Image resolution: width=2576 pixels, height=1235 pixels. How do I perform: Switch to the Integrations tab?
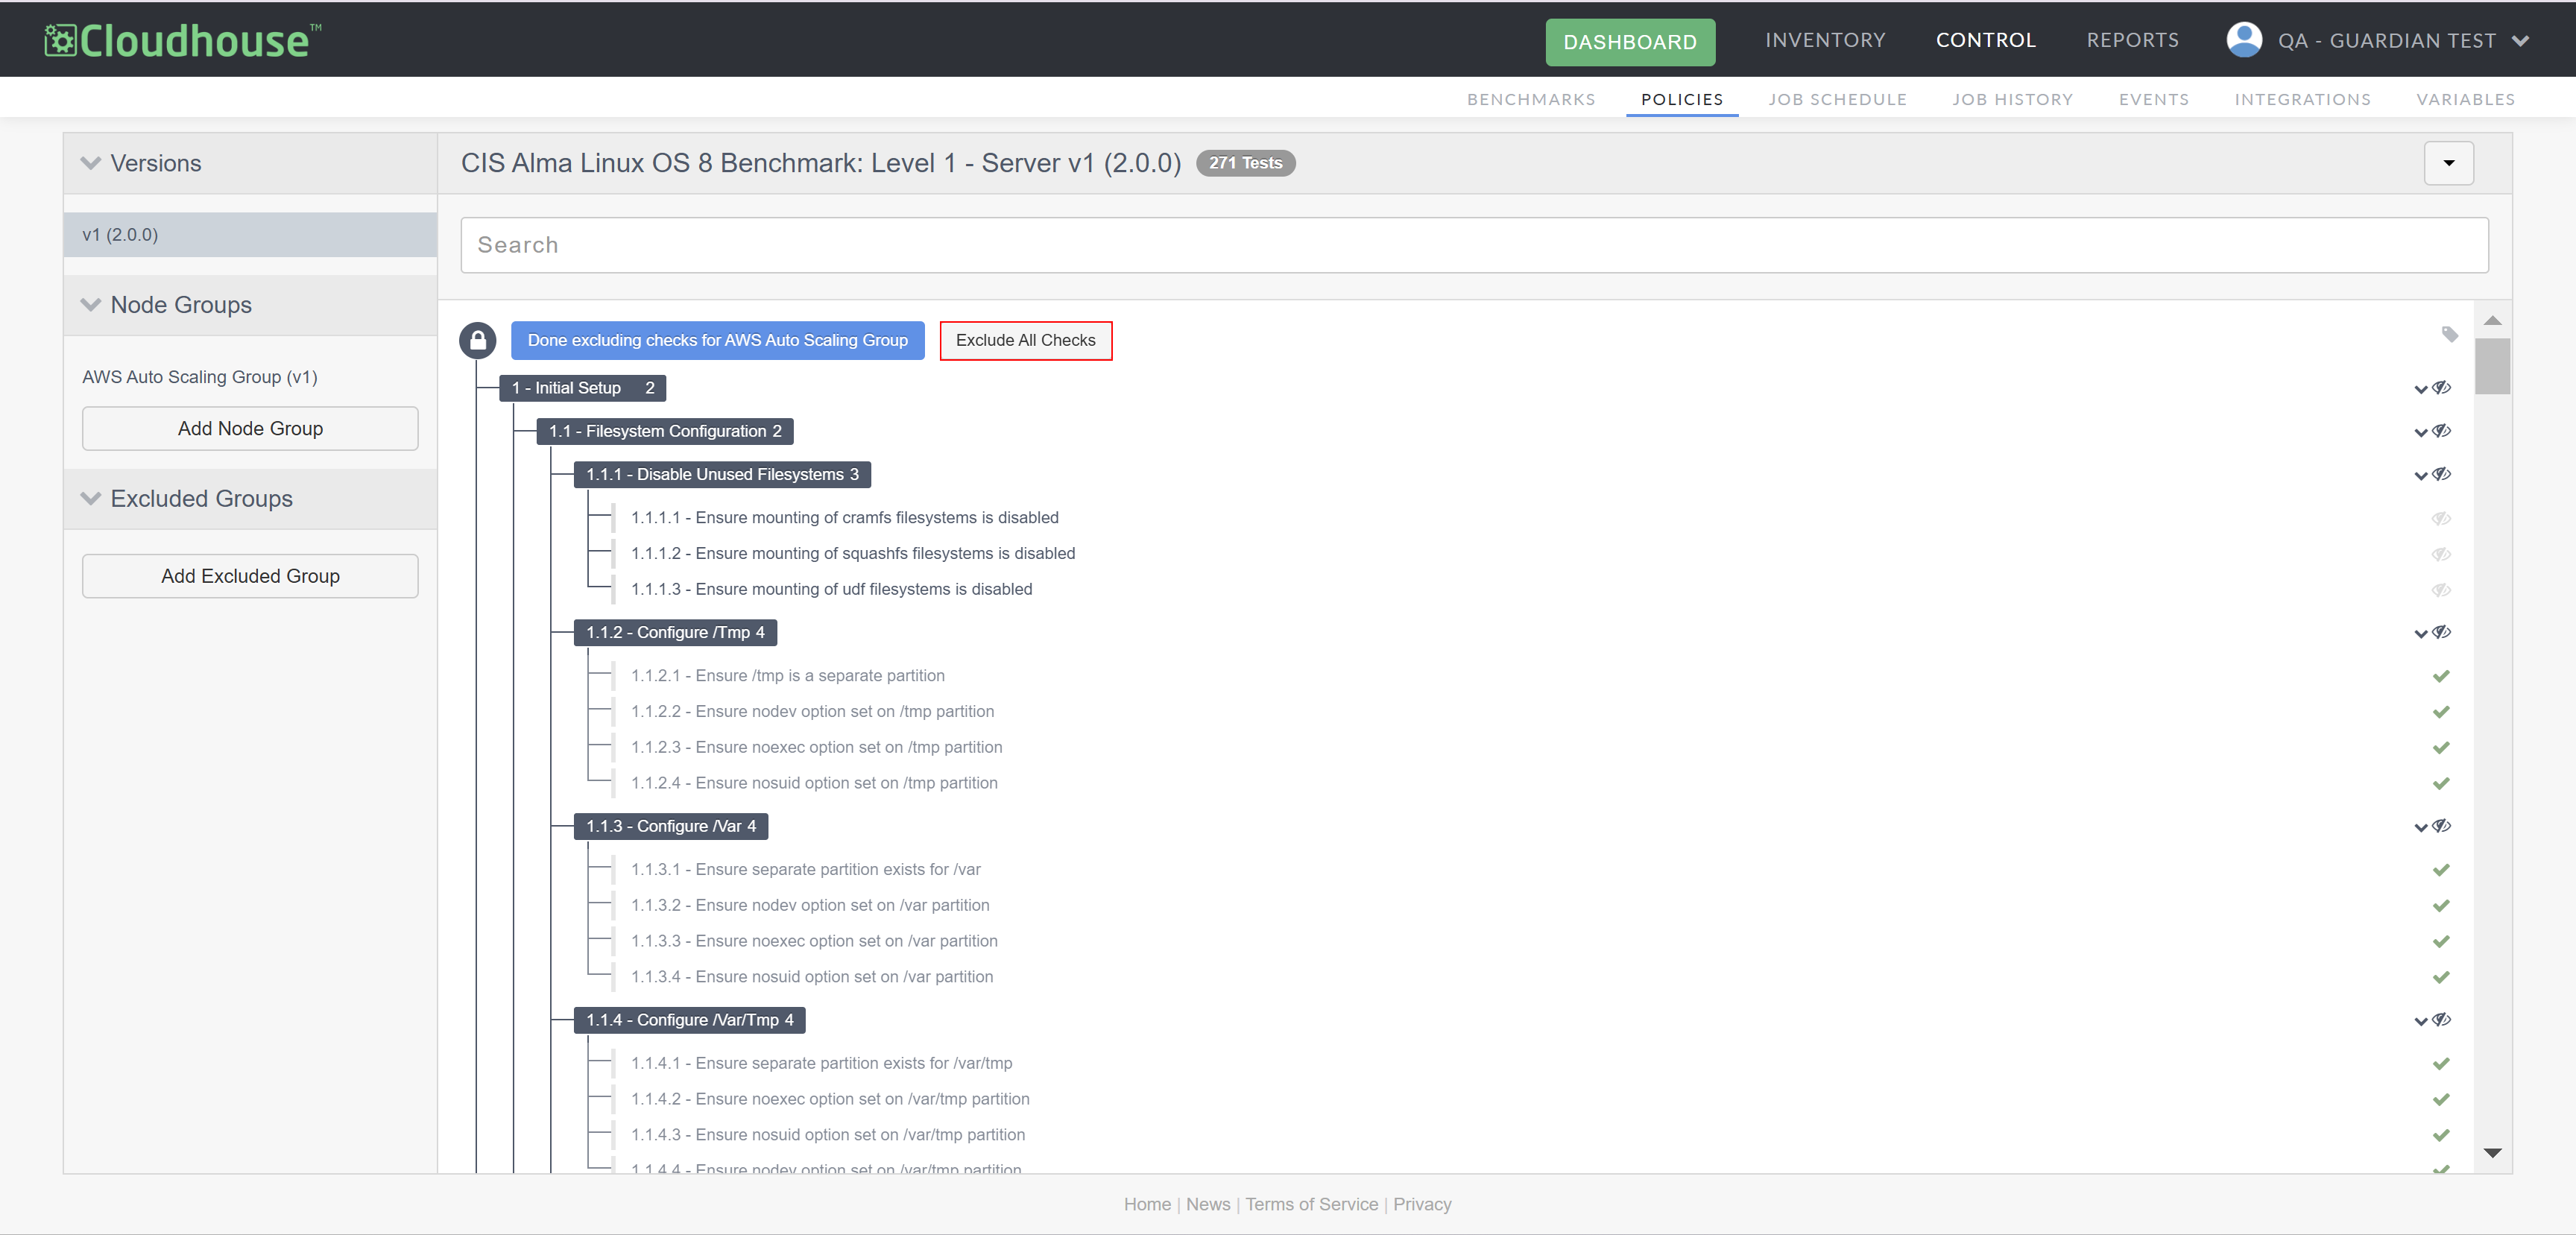[2302, 99]
